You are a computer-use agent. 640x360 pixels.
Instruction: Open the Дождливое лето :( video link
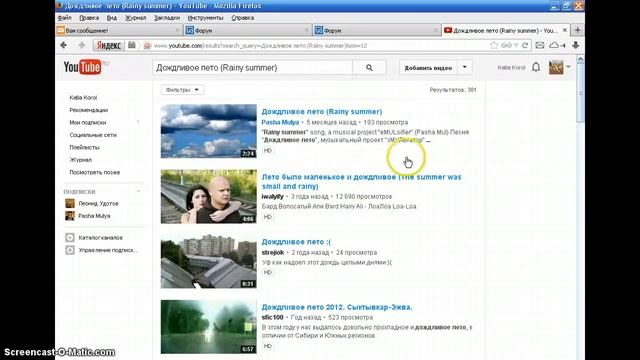pyautogui.click(x=296, y=242)
